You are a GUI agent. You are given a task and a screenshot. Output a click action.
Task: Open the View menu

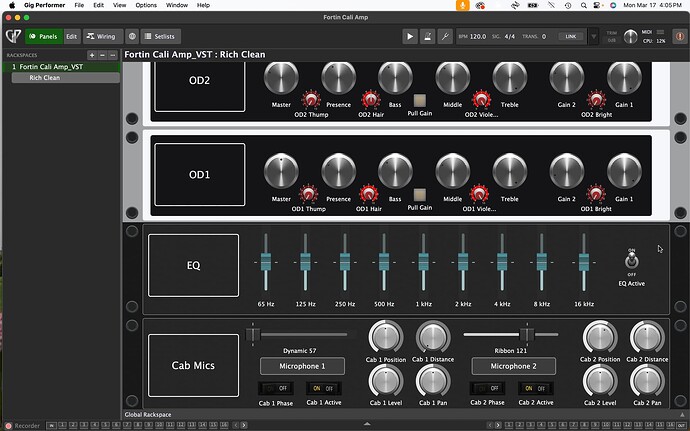(119, 5)
